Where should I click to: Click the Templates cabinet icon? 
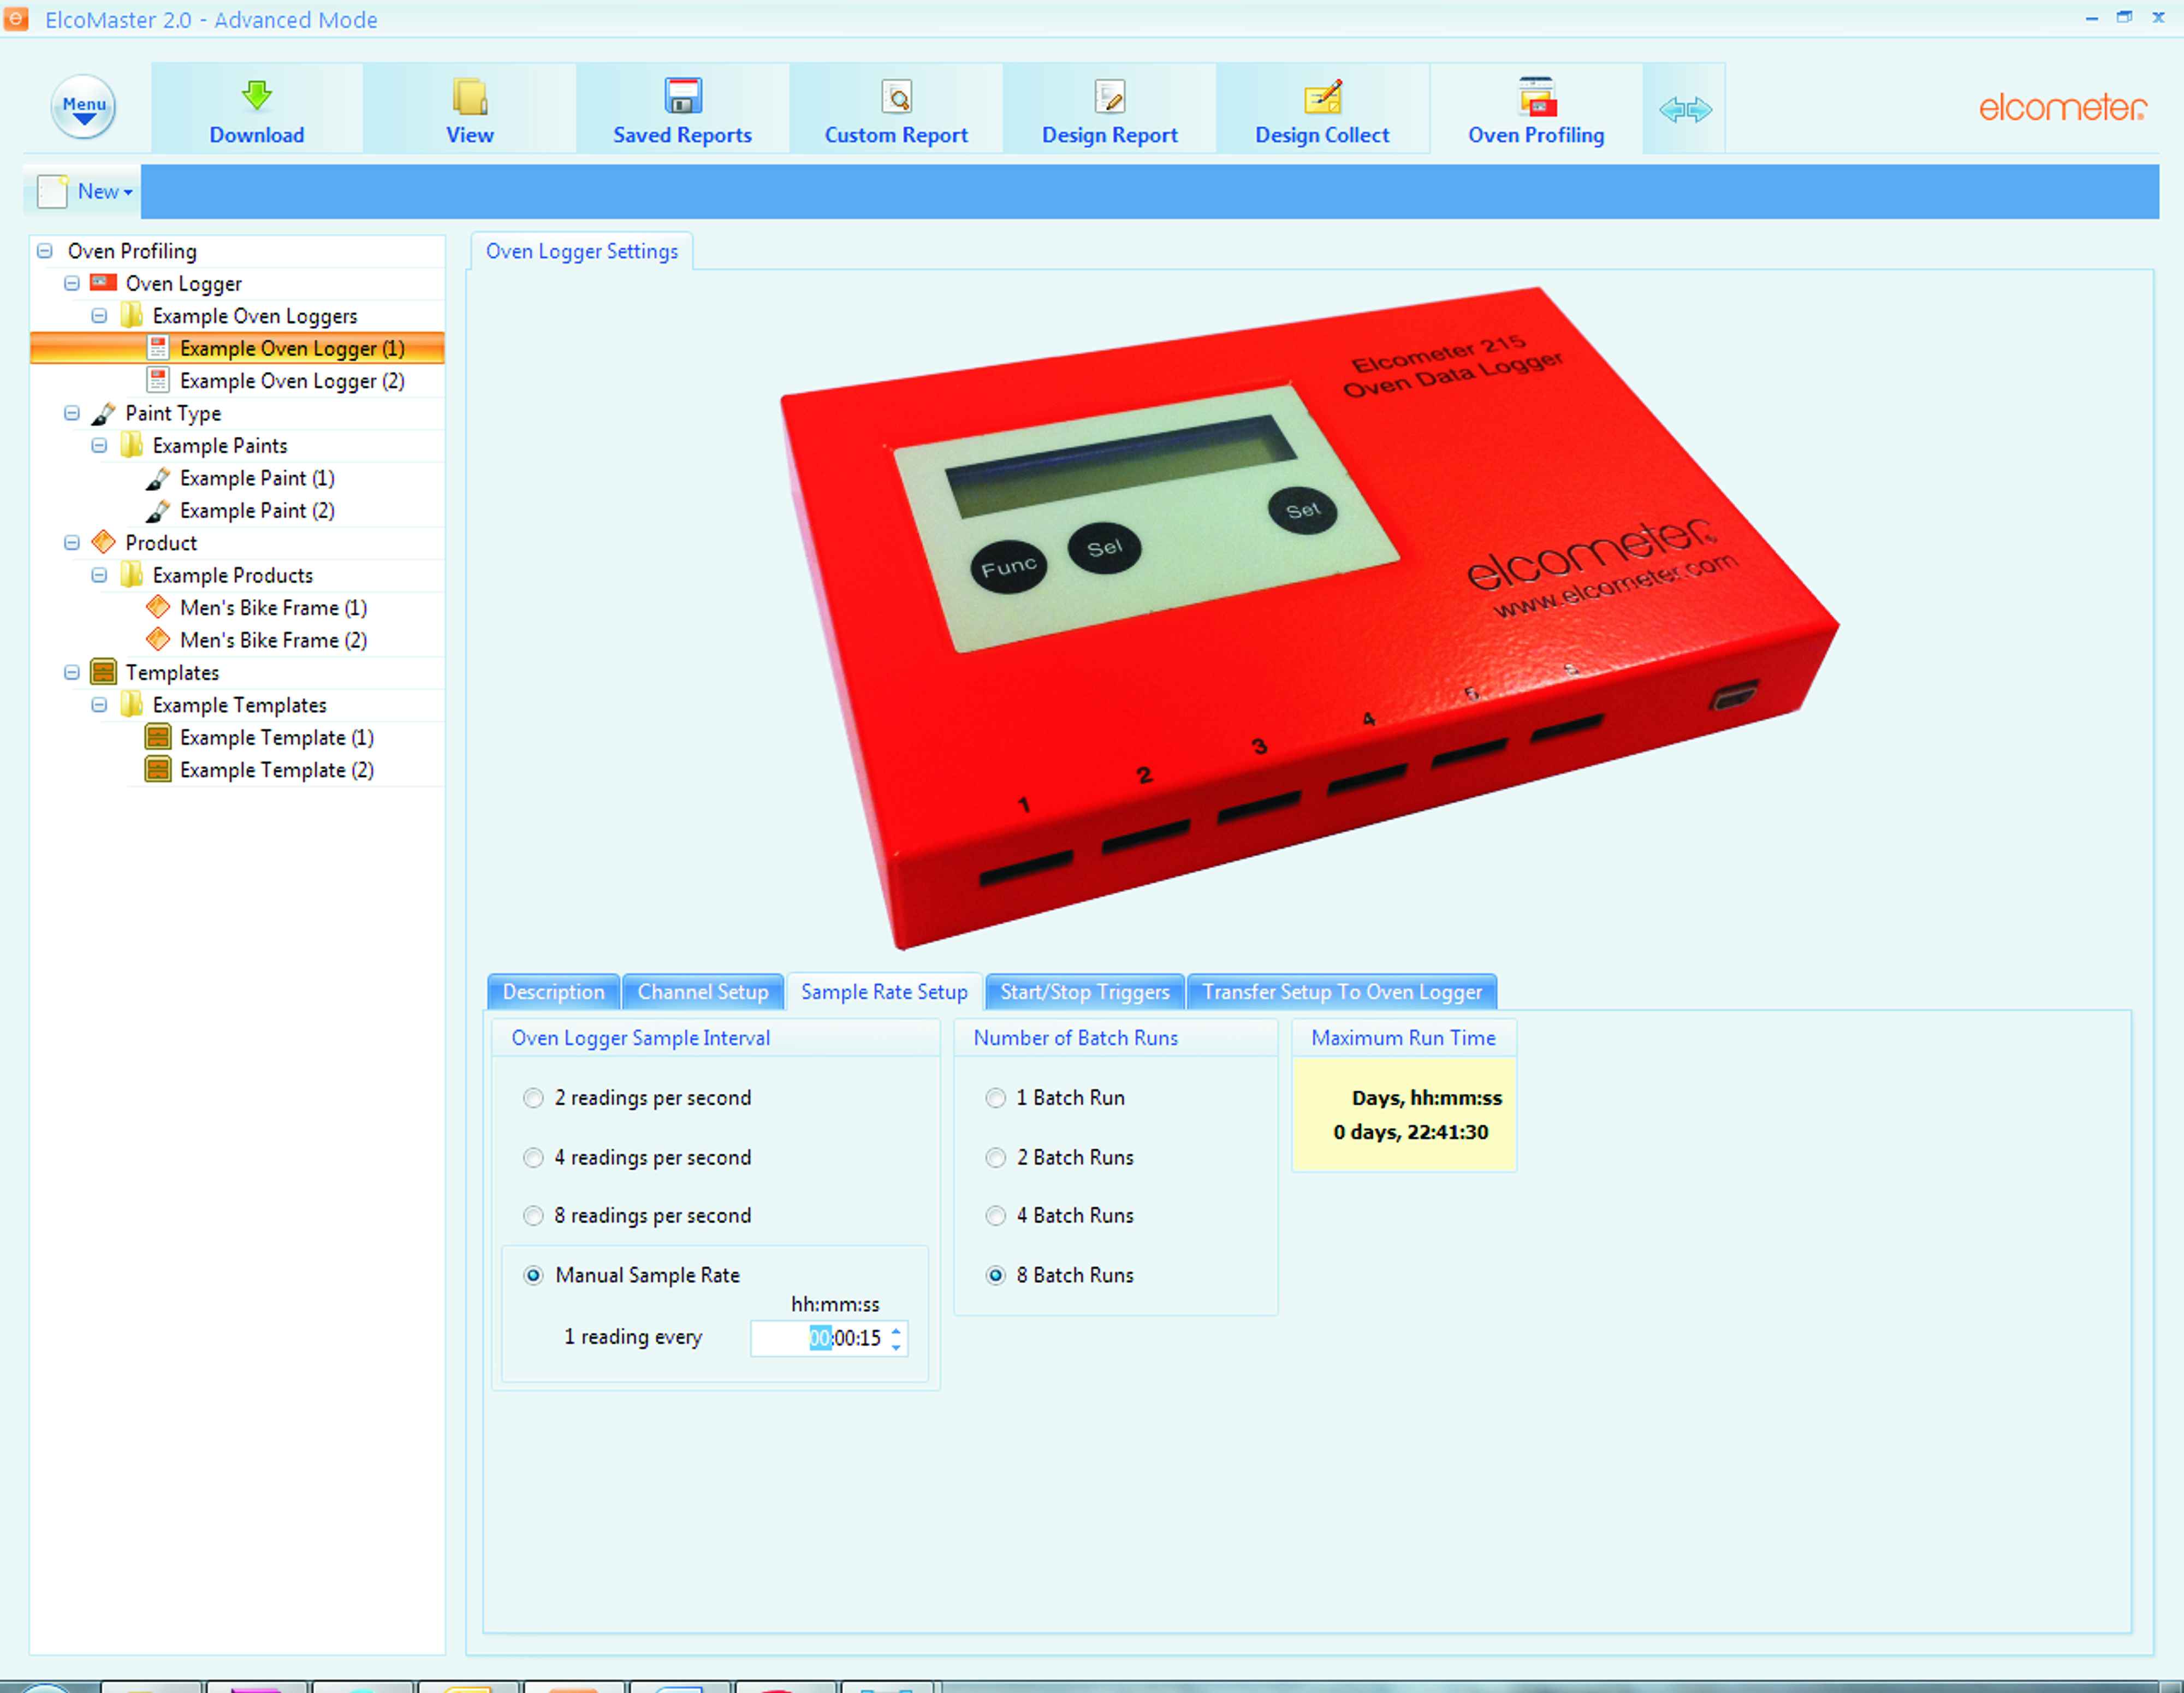click(x=104, y=672)
